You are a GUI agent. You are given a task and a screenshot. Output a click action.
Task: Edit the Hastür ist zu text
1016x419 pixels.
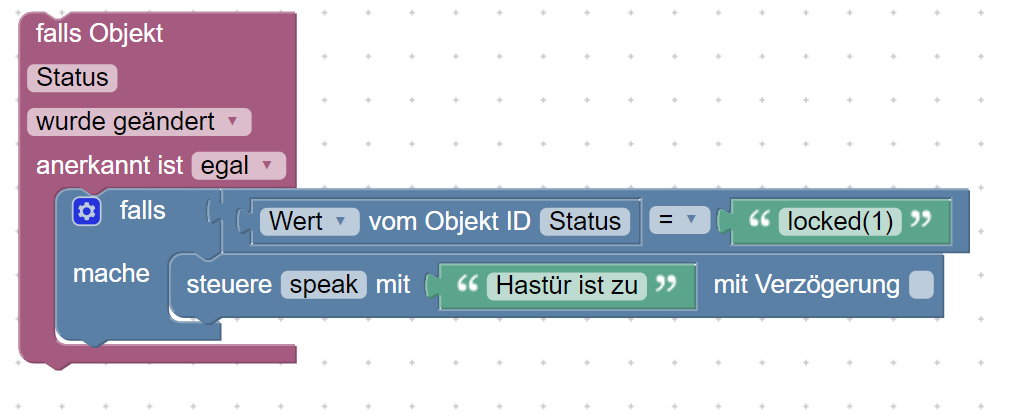coord(567,286)
